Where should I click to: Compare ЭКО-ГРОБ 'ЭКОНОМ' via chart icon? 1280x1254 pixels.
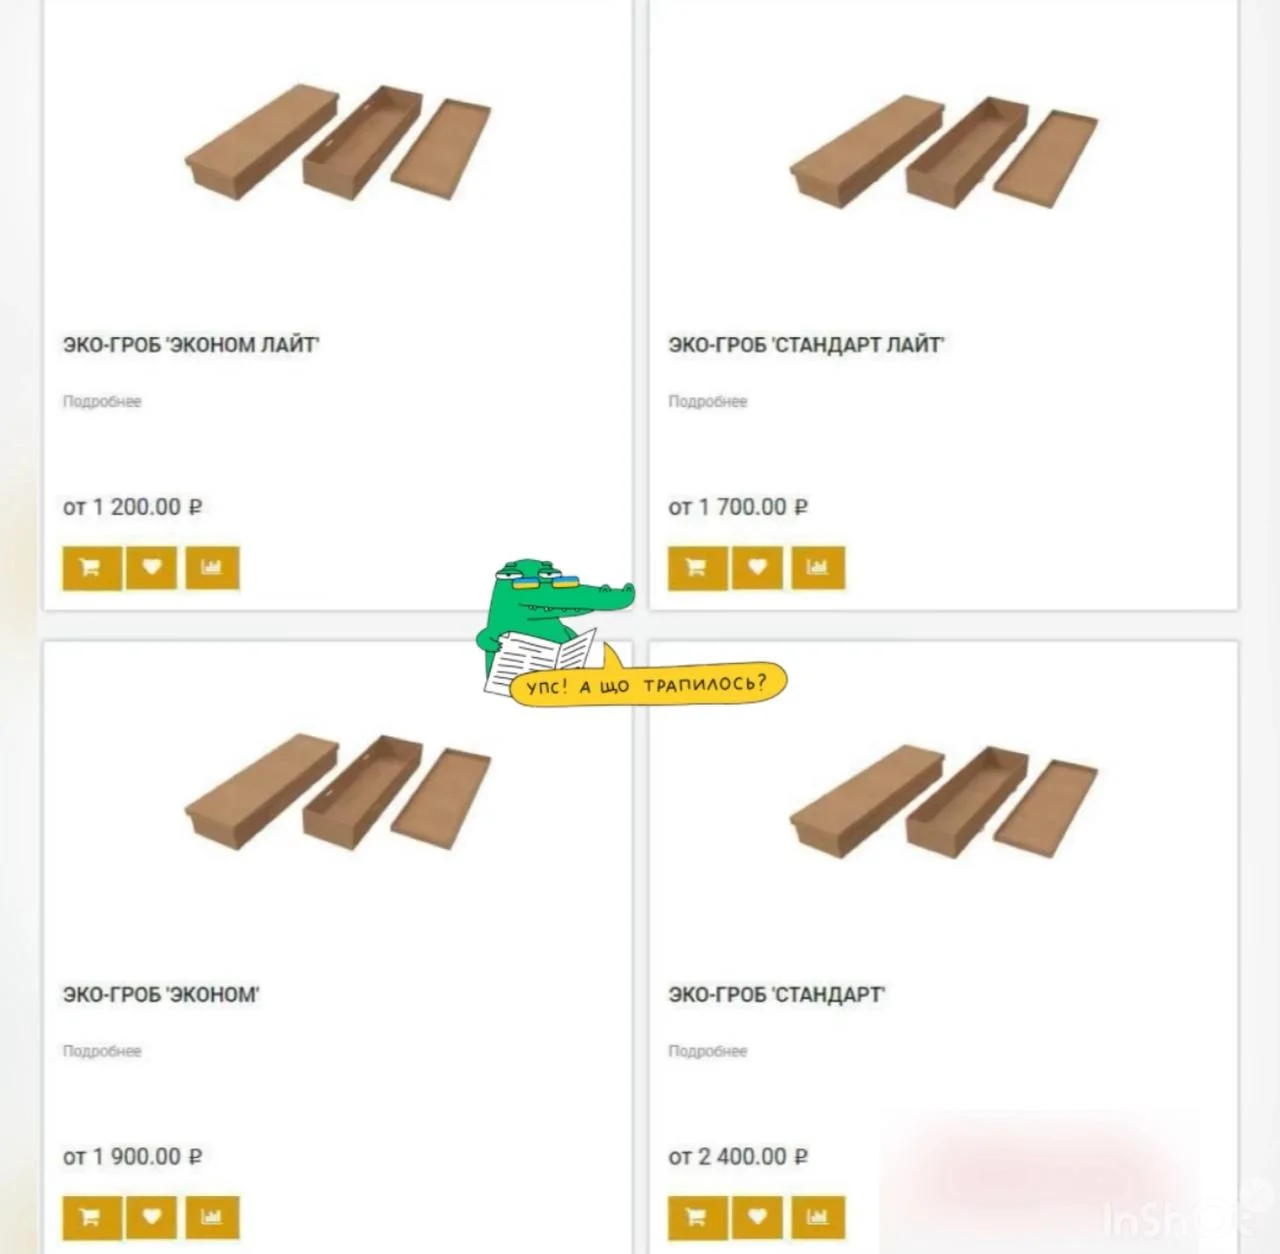pos(212,1218)
